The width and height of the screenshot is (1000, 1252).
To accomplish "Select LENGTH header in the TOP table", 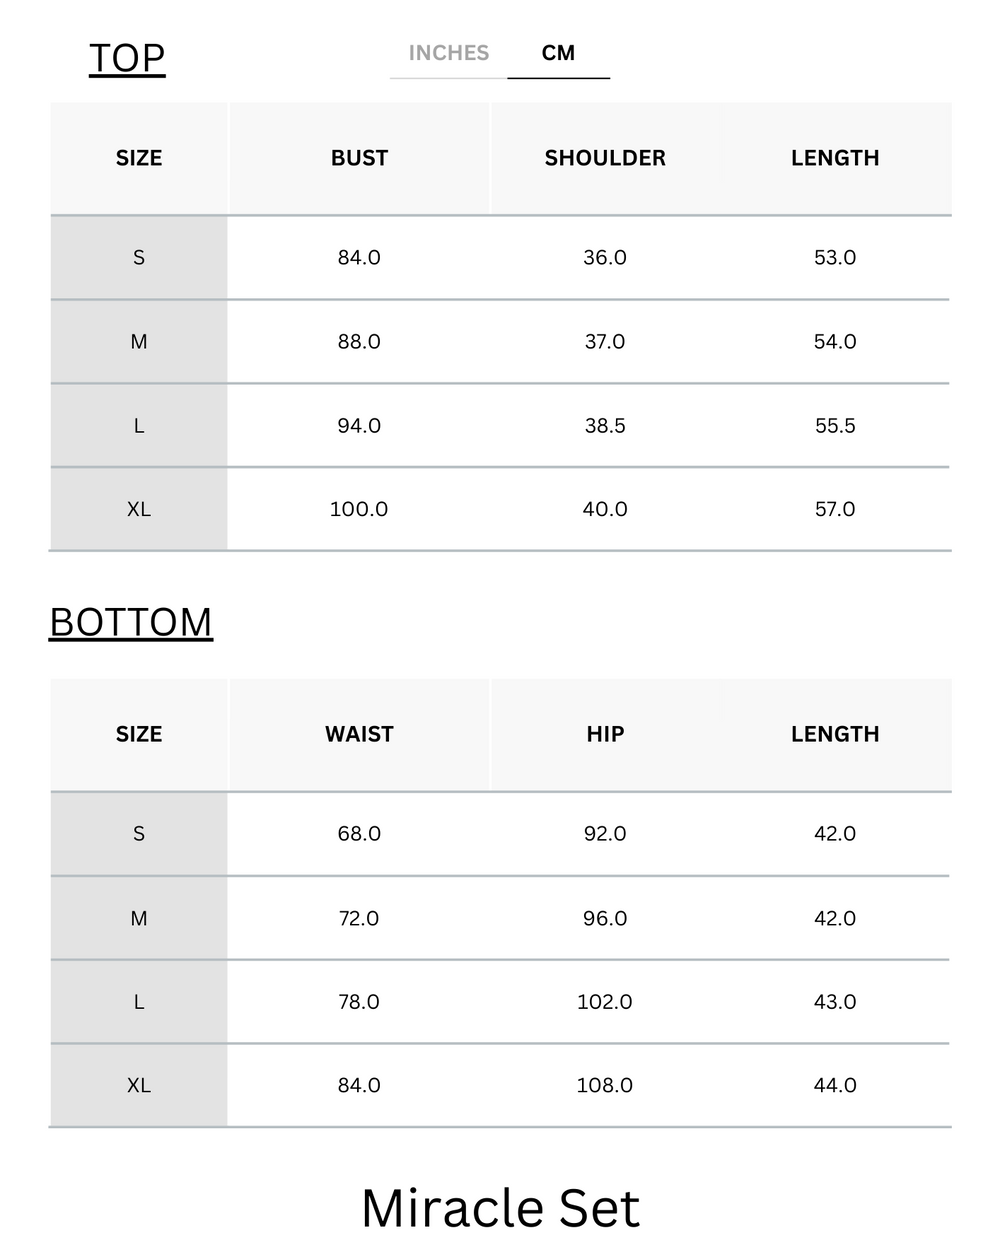I will (835, 158).
